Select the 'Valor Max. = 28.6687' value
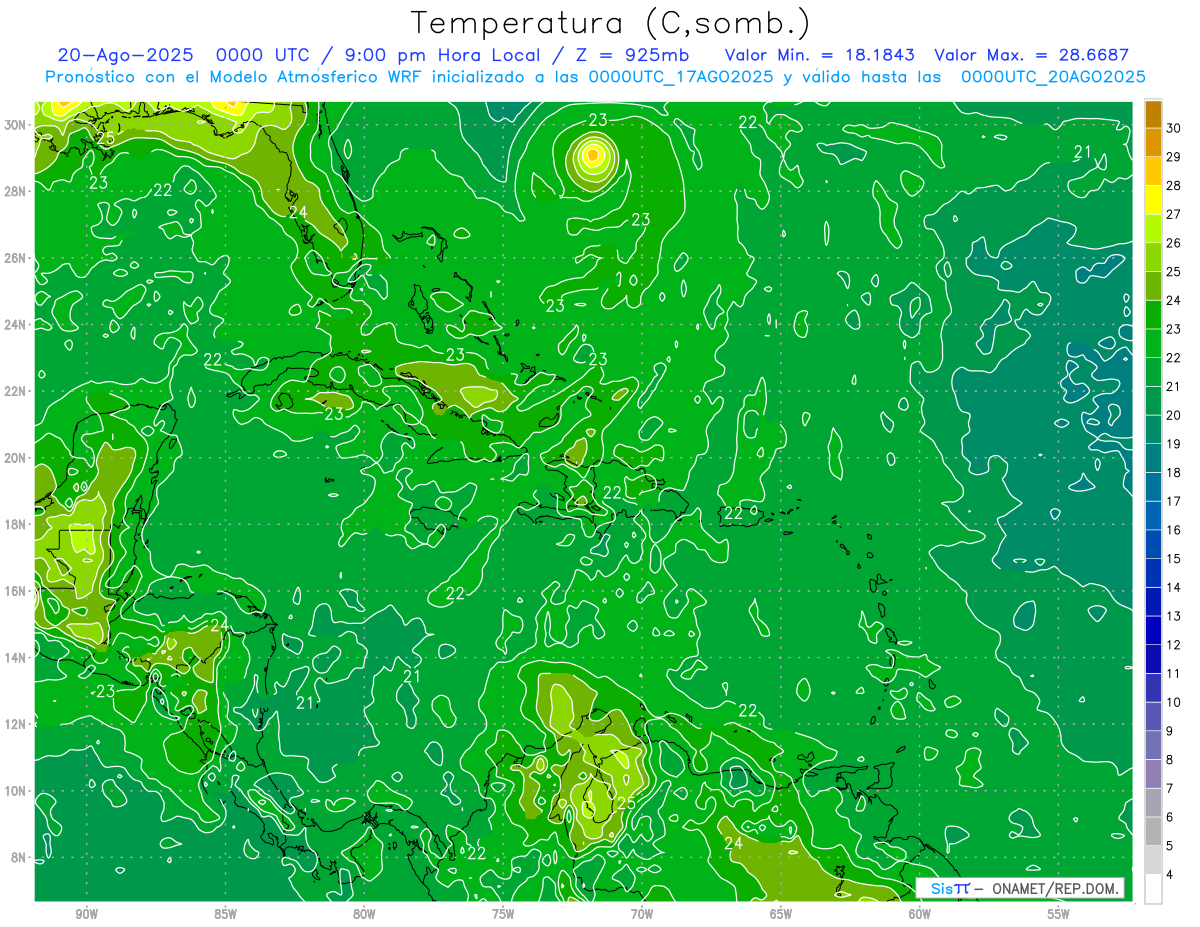 (x=1032, y=56)
